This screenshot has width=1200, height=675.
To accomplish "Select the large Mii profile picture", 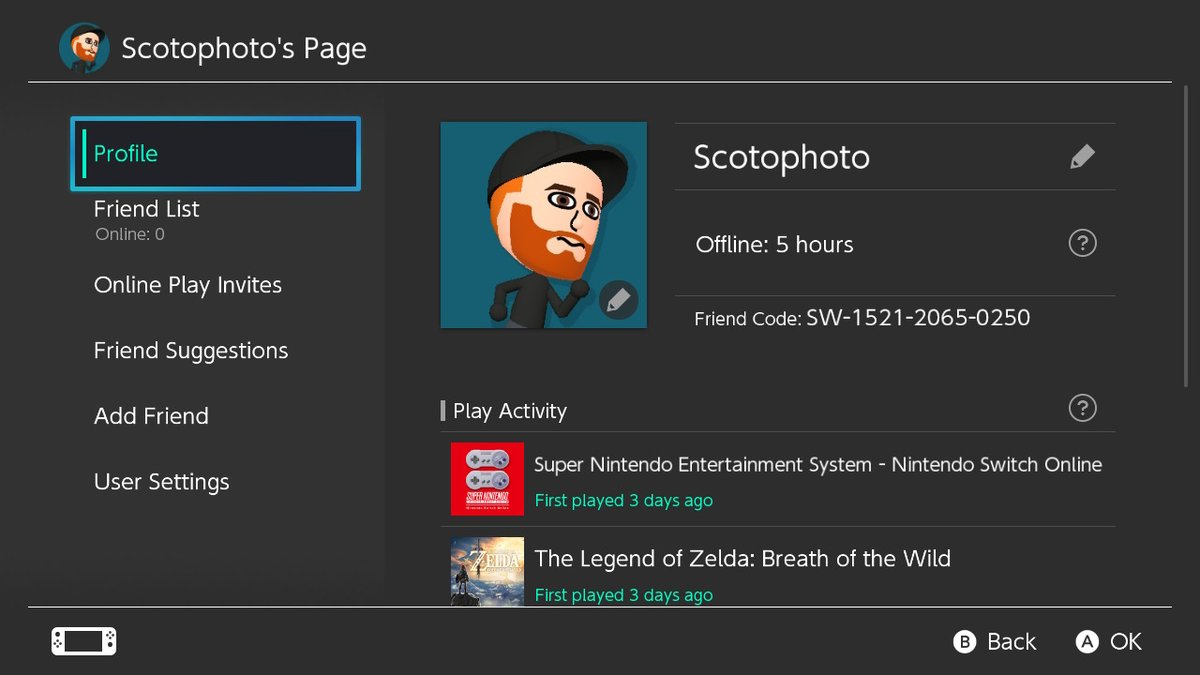I will click(544, 225).
